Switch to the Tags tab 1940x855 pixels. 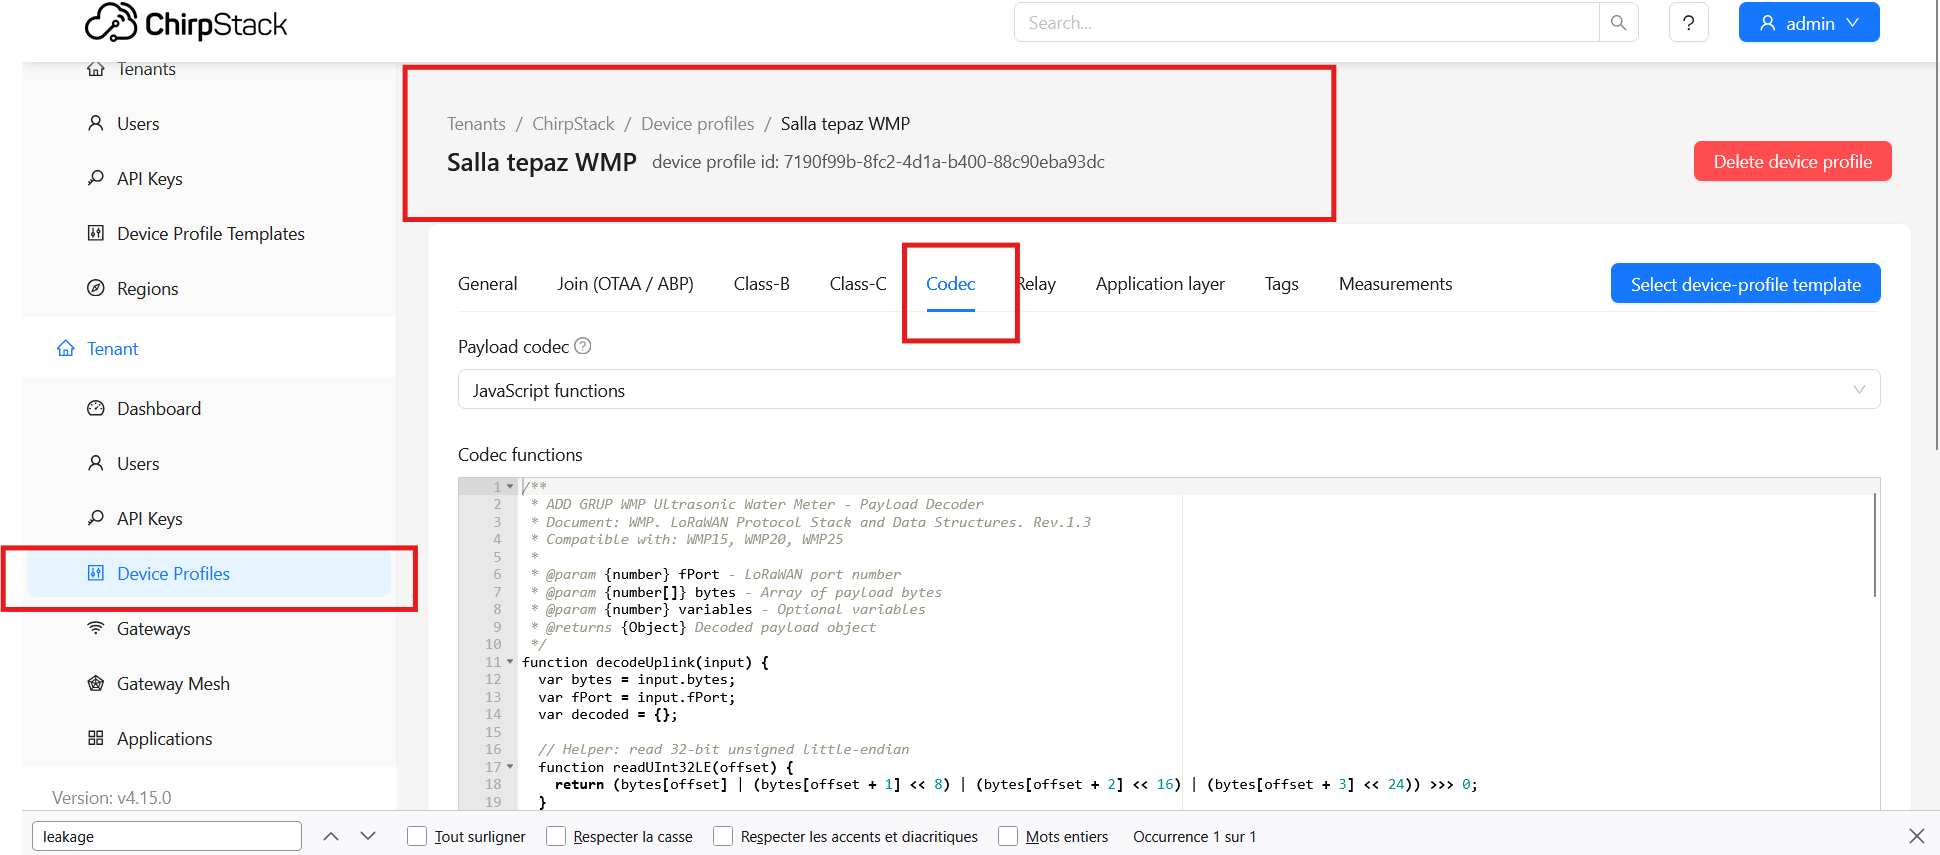pyautogui.click(x=1282, y=284)
